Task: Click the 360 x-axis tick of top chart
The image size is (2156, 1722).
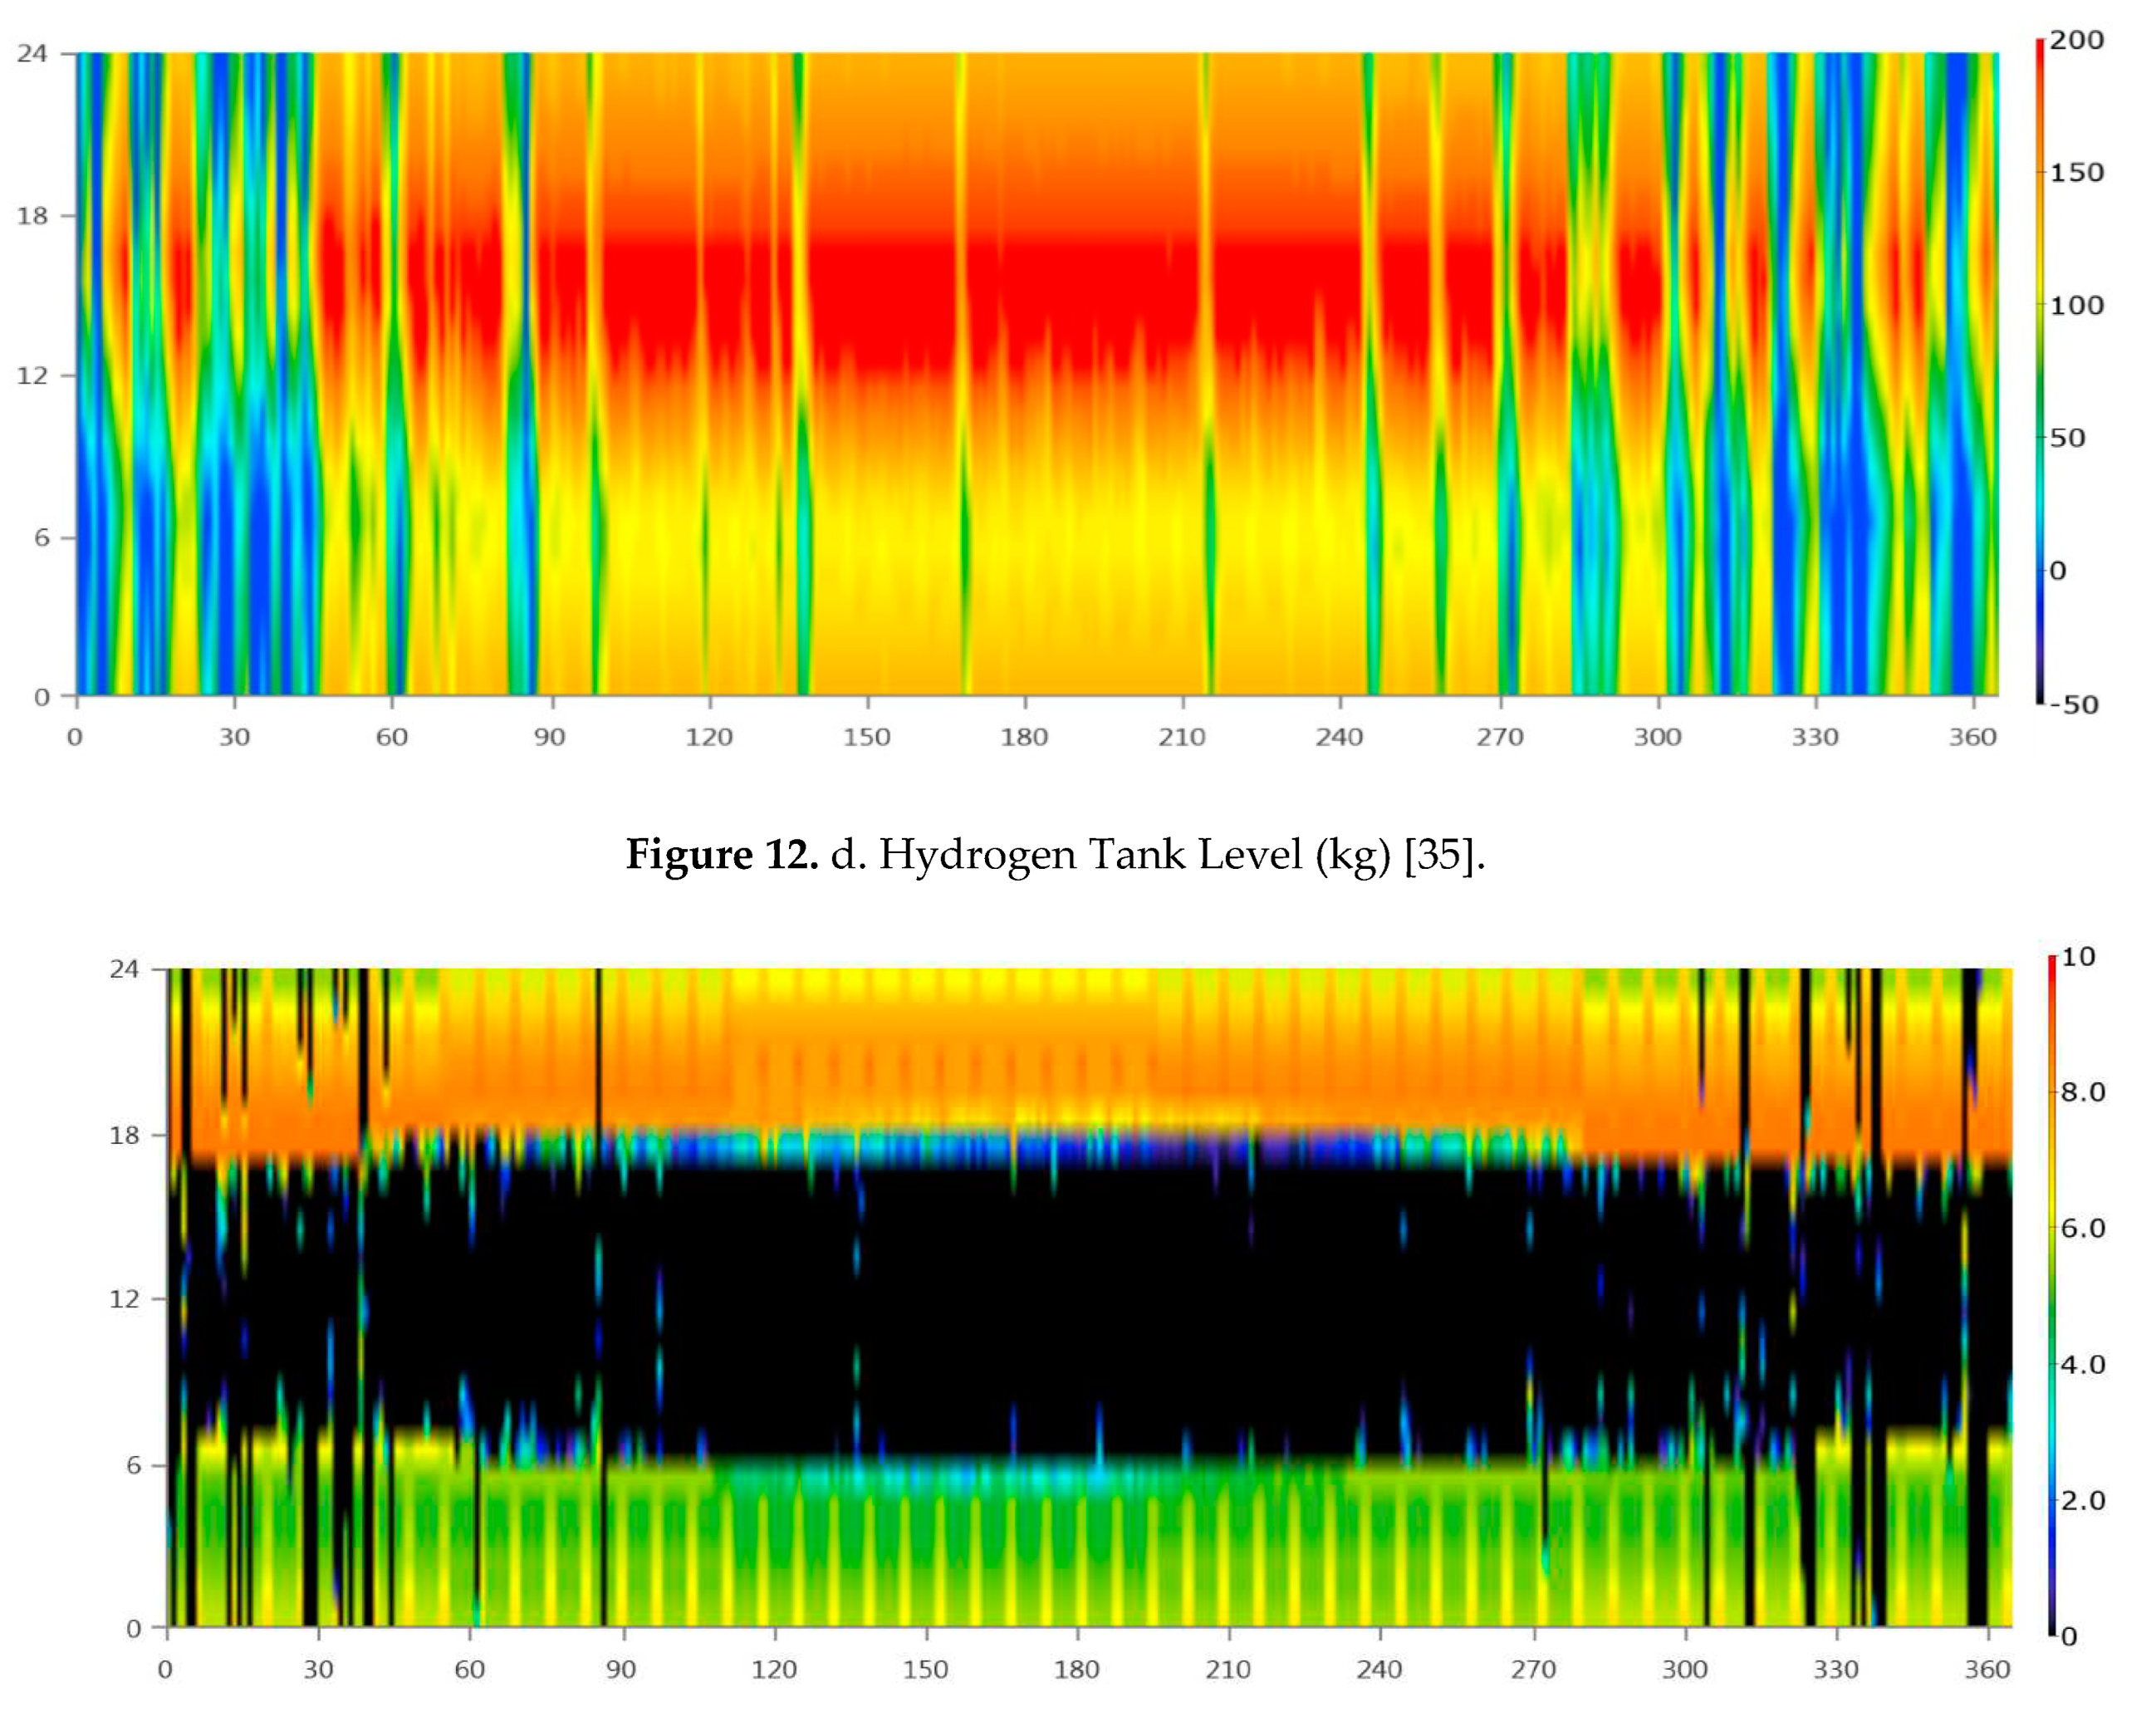Action: [1972, 737]
